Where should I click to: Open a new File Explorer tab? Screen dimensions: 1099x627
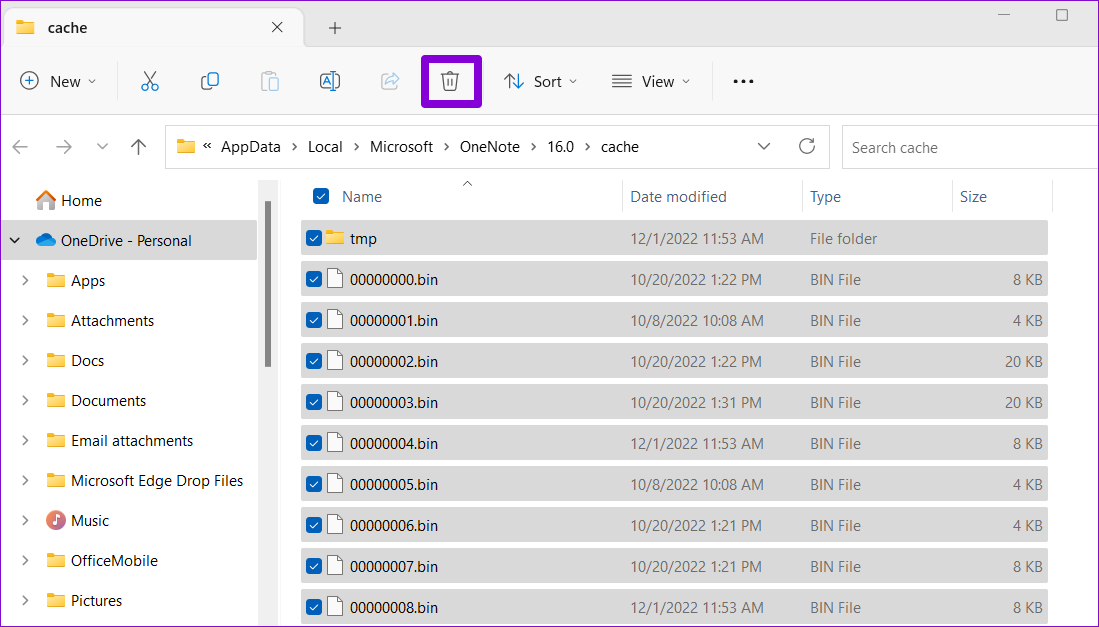(x=334, y=27)
